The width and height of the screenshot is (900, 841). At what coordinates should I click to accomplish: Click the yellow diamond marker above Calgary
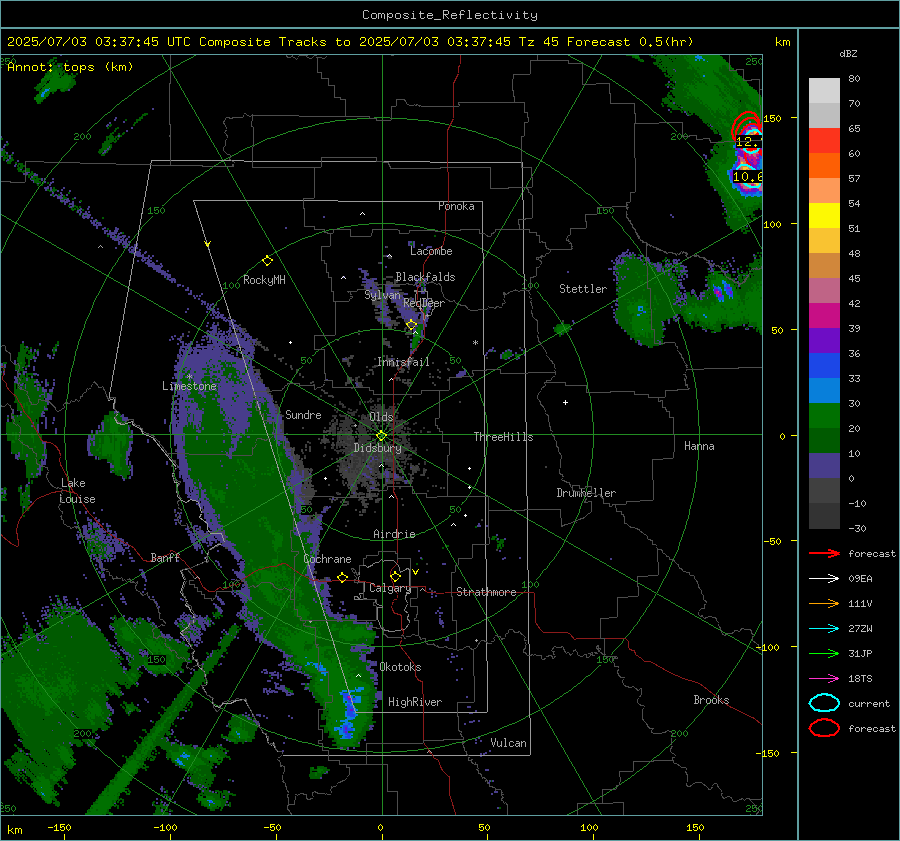click(395, 576)
